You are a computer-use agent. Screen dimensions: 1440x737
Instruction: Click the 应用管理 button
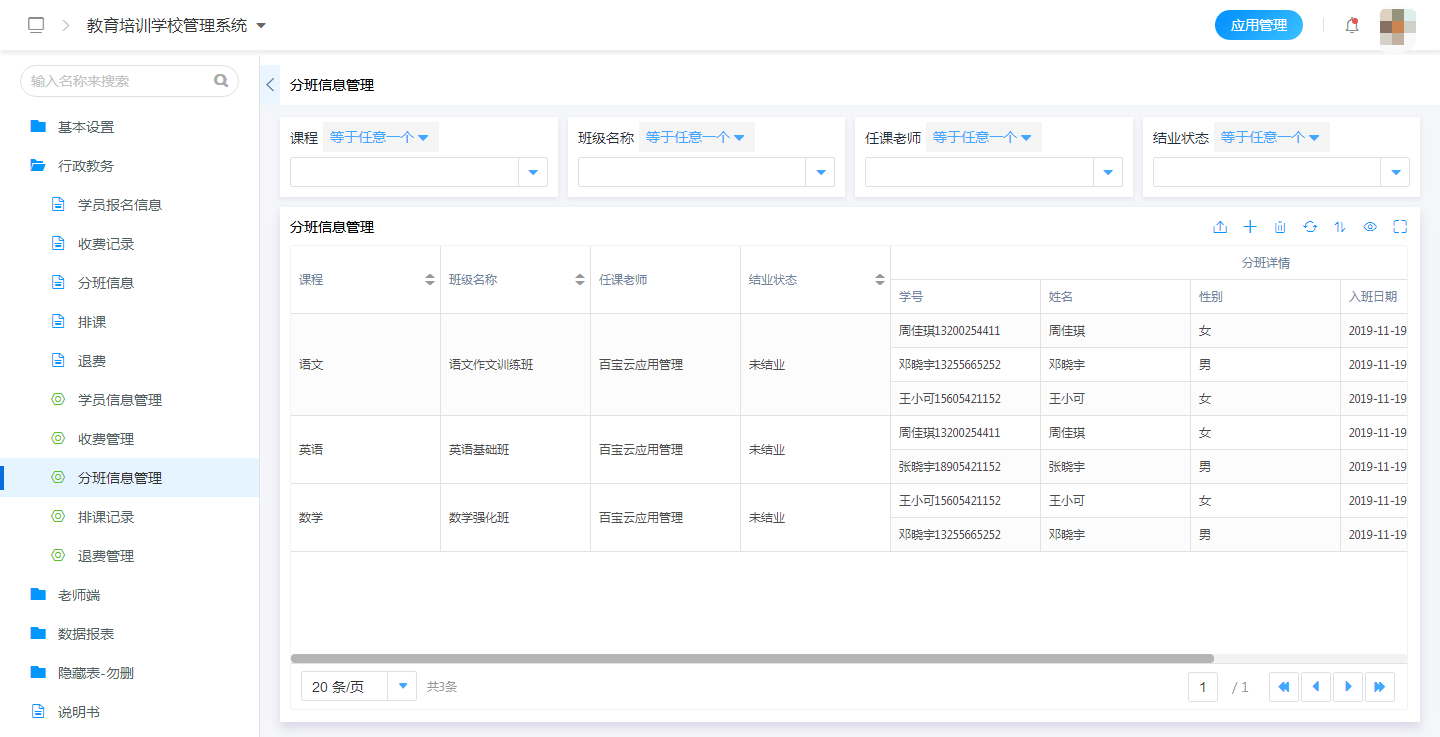[x=1259, y=24]
